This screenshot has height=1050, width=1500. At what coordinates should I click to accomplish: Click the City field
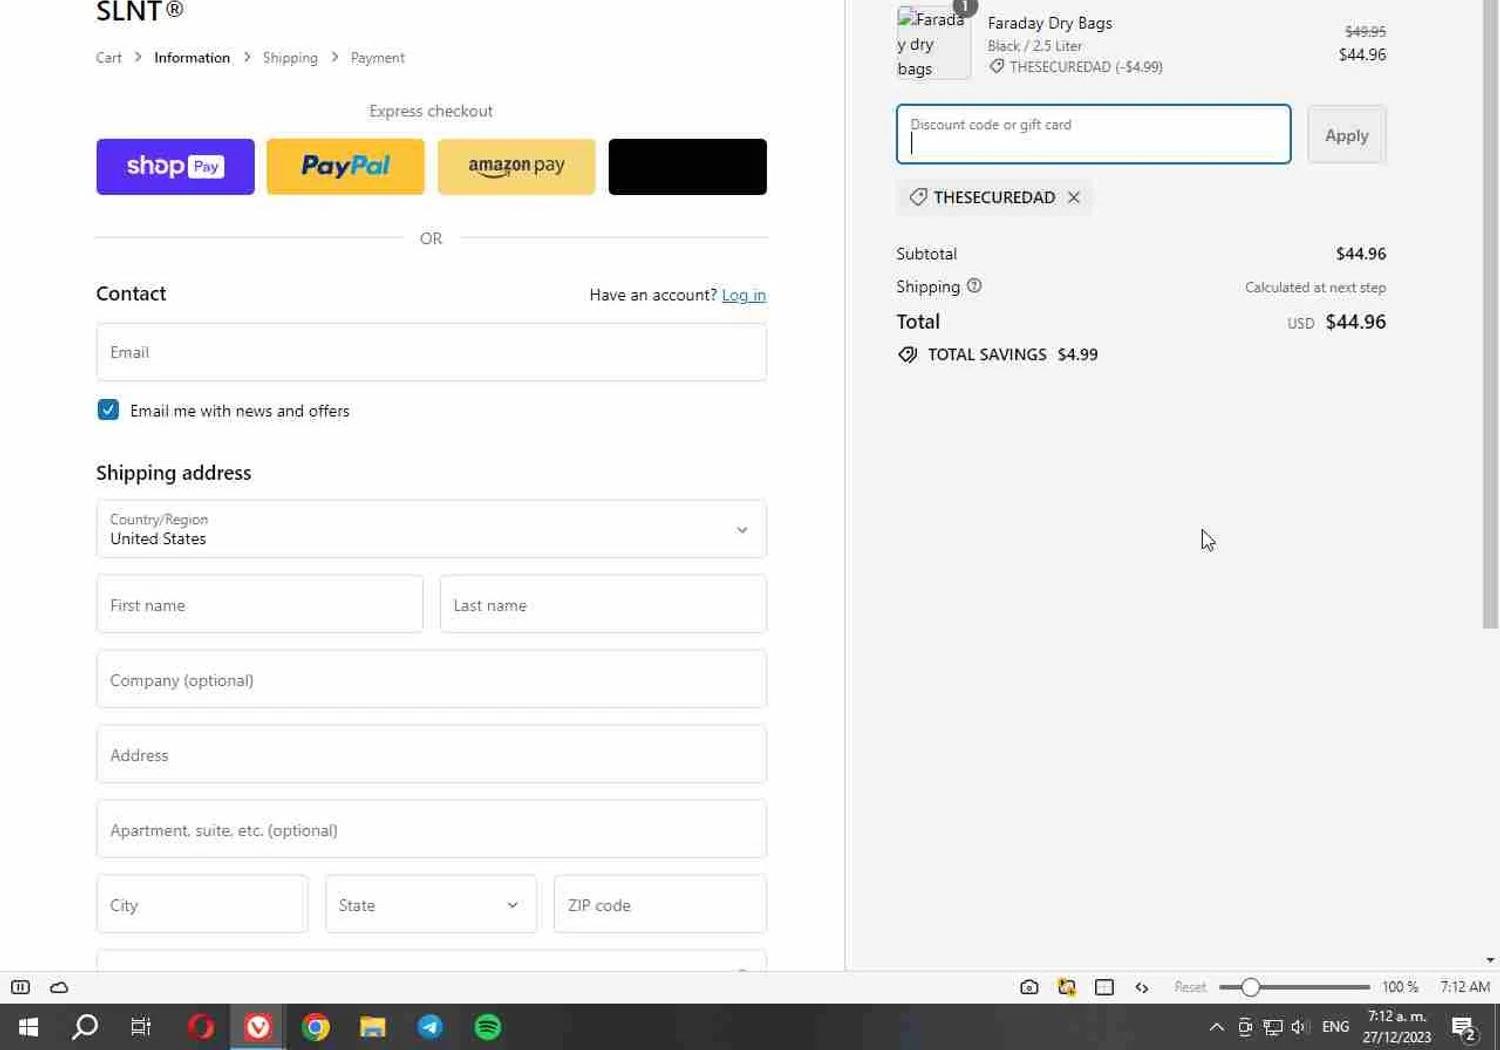click(x=202, y=904)
